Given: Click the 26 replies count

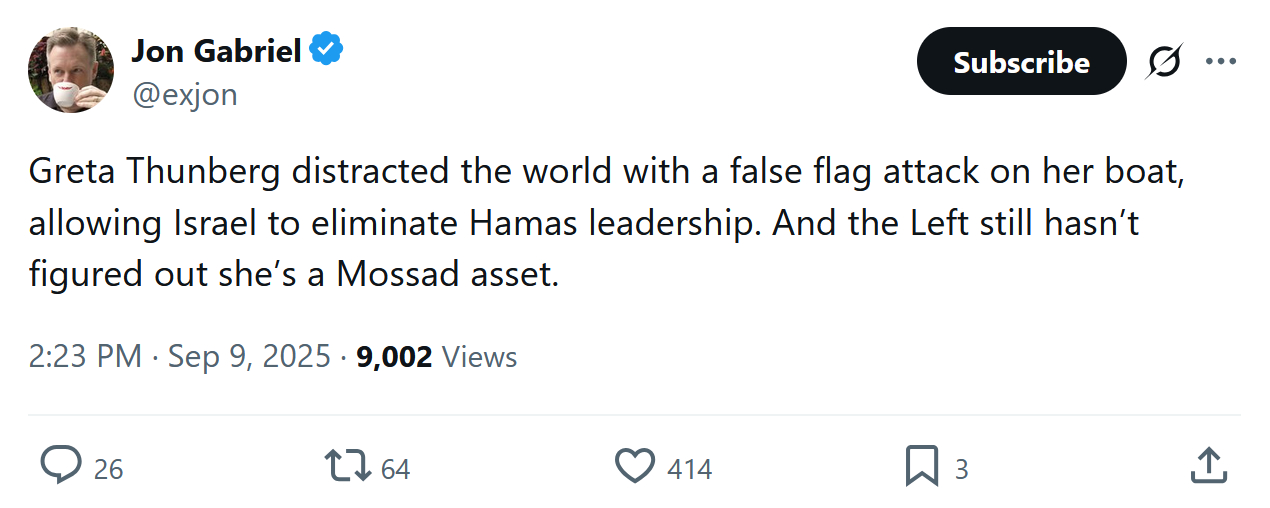Looking at the screenshot, I should (108, 468).
